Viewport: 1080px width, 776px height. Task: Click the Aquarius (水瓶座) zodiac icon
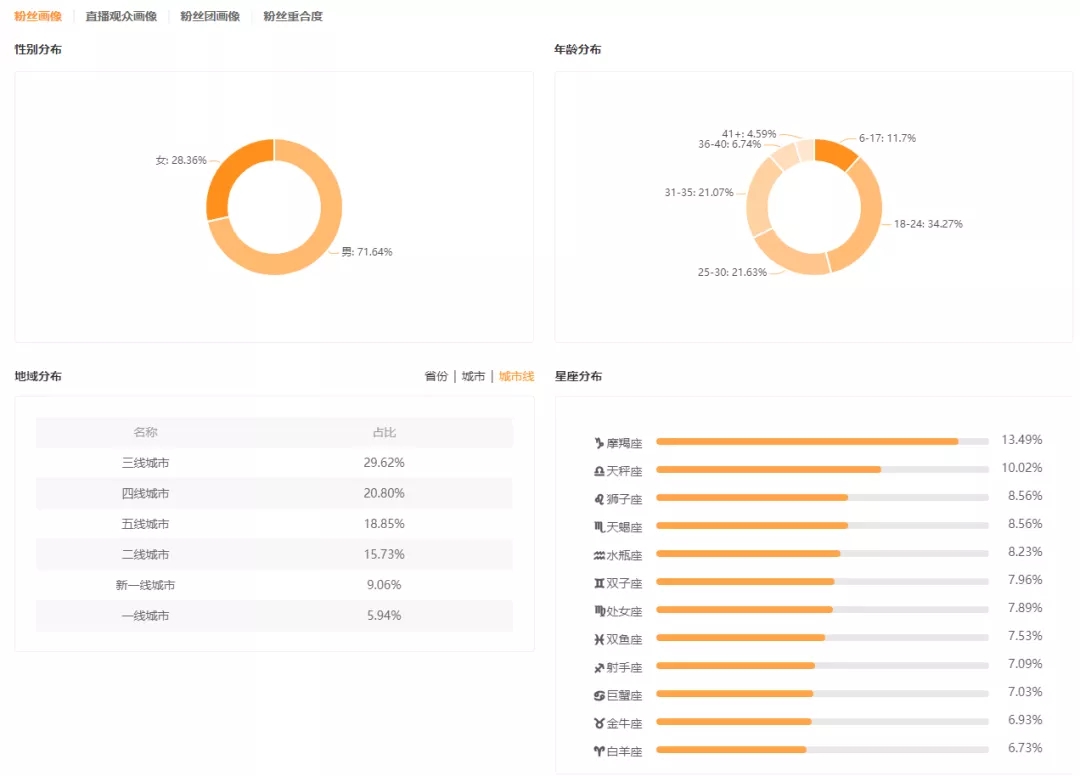tap(599, 554)
